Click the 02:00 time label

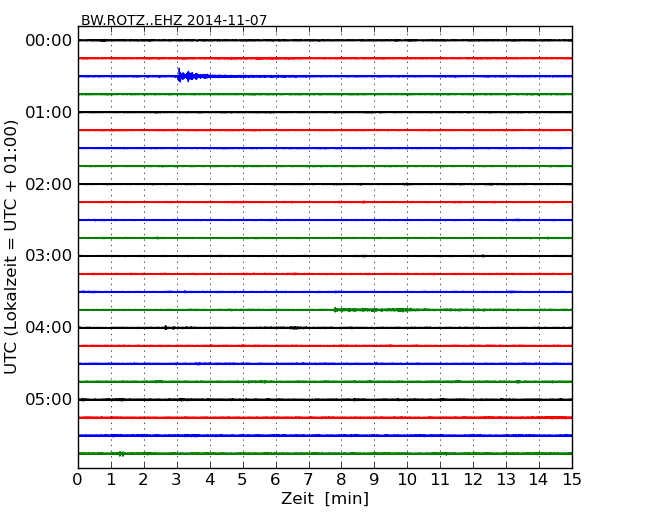tap(49, 184)
